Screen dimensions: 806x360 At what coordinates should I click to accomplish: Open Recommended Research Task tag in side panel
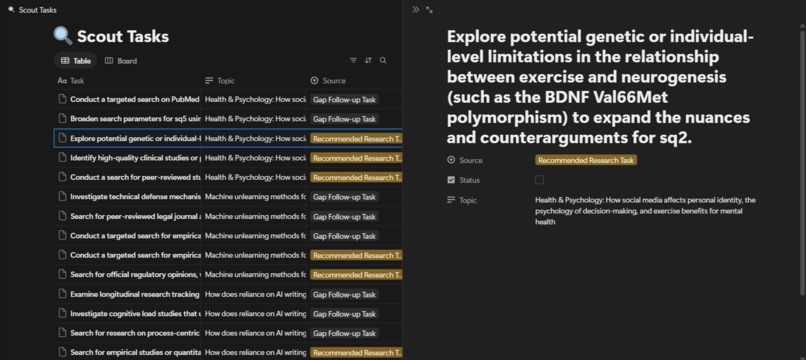point(586,160)
